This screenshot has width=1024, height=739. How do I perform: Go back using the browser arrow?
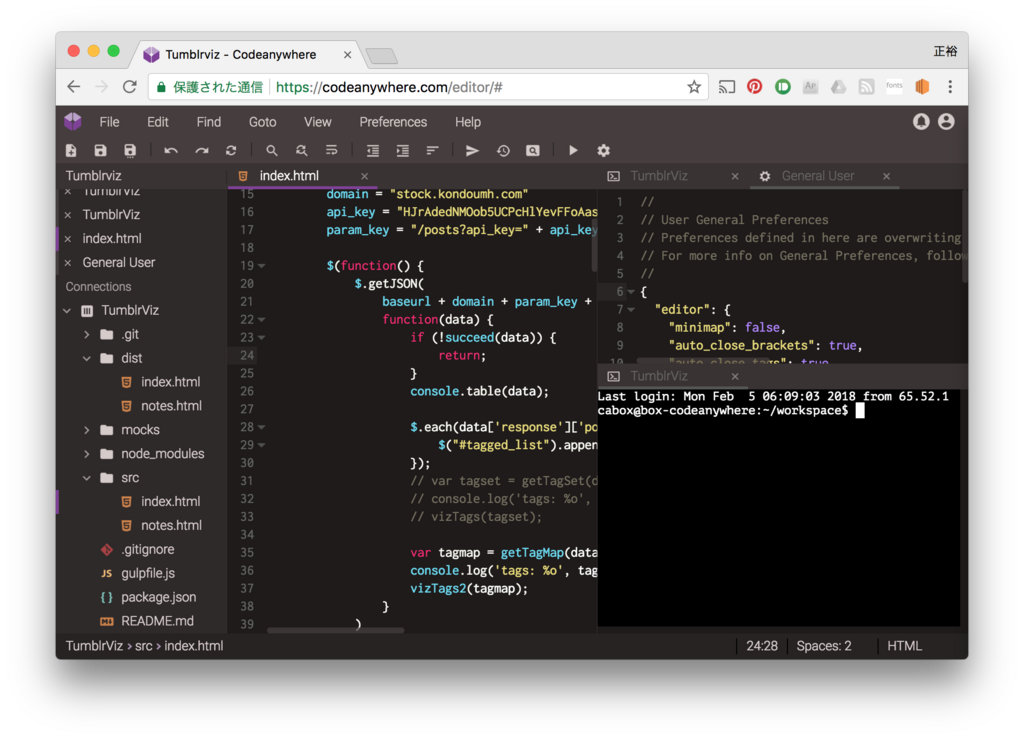pos(74,87)
